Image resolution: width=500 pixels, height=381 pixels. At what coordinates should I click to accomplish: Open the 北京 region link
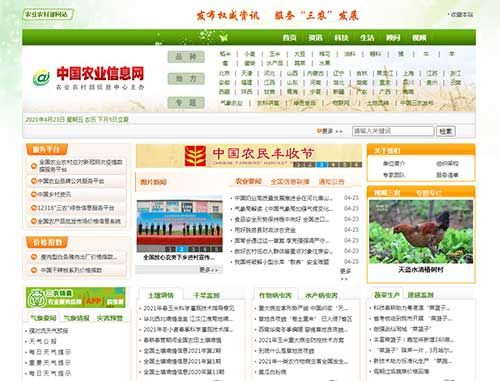[x=224, y=73]
